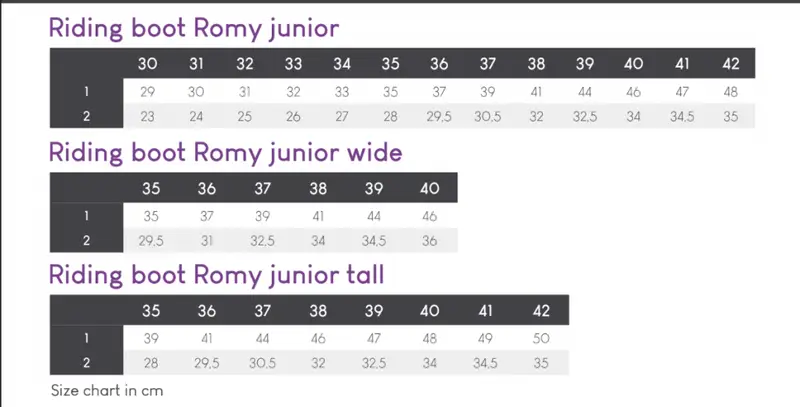Click size 42 header in junior tall table
This screenshot has height=407, width=800.
[541, 310]
